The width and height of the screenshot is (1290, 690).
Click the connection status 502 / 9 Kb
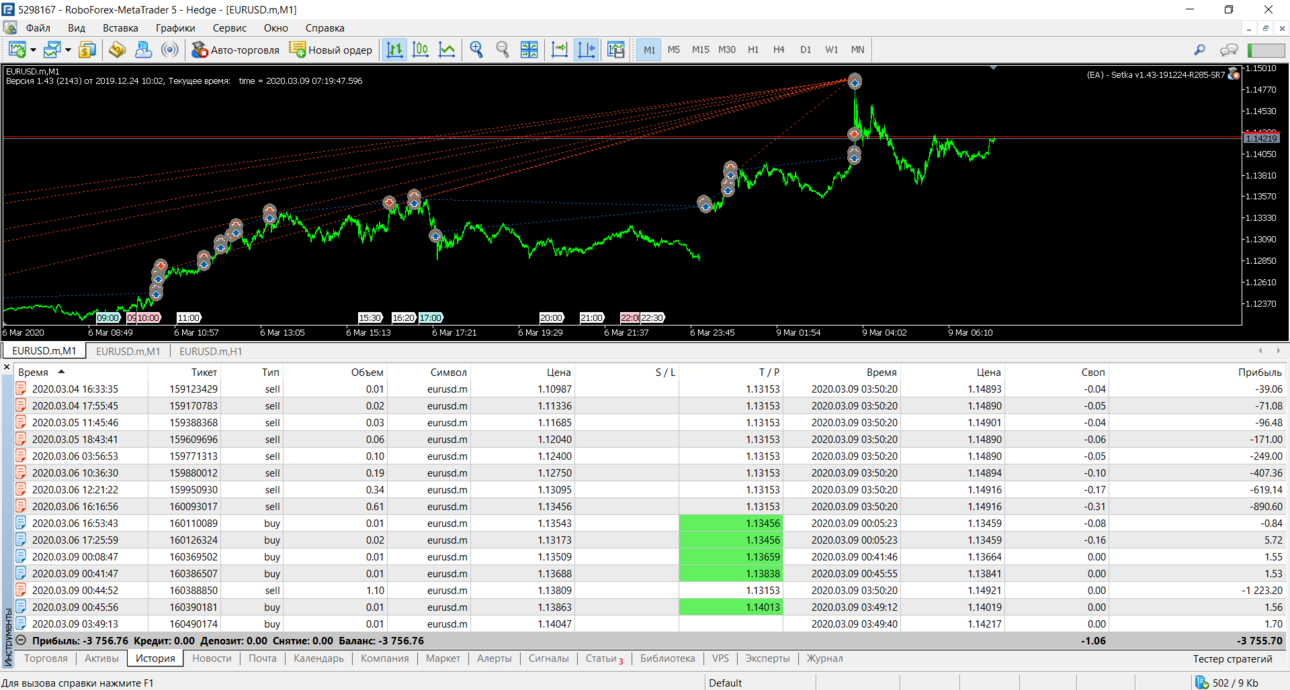[1228, 682]
